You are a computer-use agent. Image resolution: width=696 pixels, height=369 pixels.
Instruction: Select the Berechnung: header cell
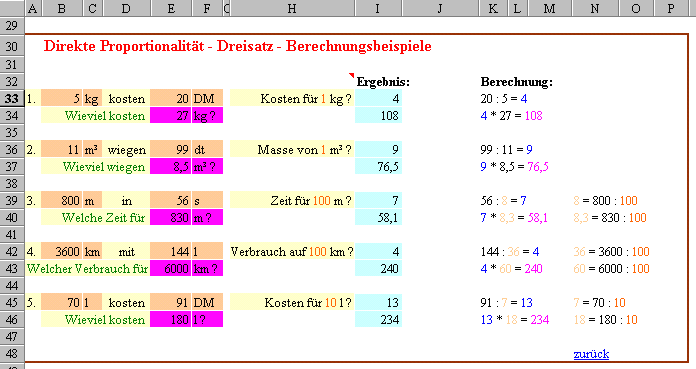coord(517,82)
